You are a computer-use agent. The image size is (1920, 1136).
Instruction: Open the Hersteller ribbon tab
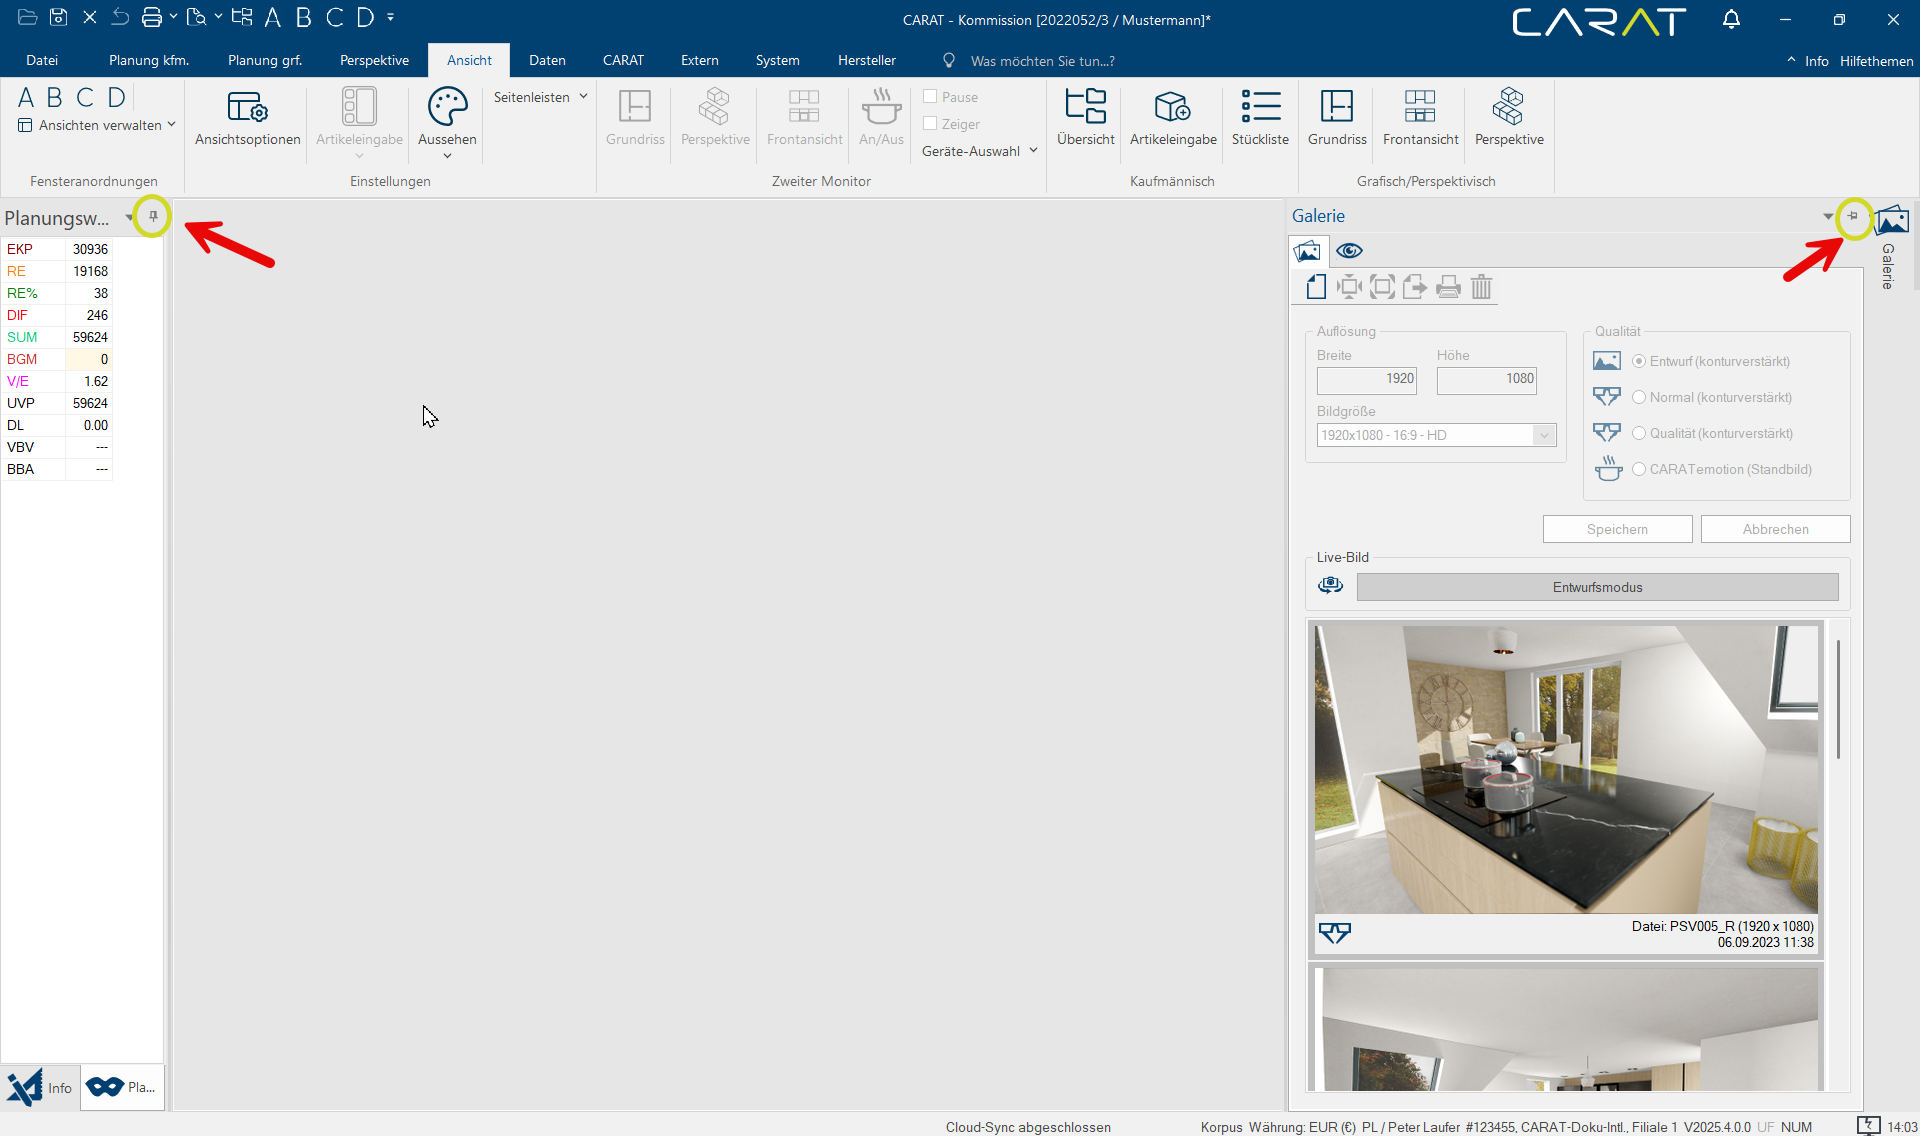pos(866,60)
